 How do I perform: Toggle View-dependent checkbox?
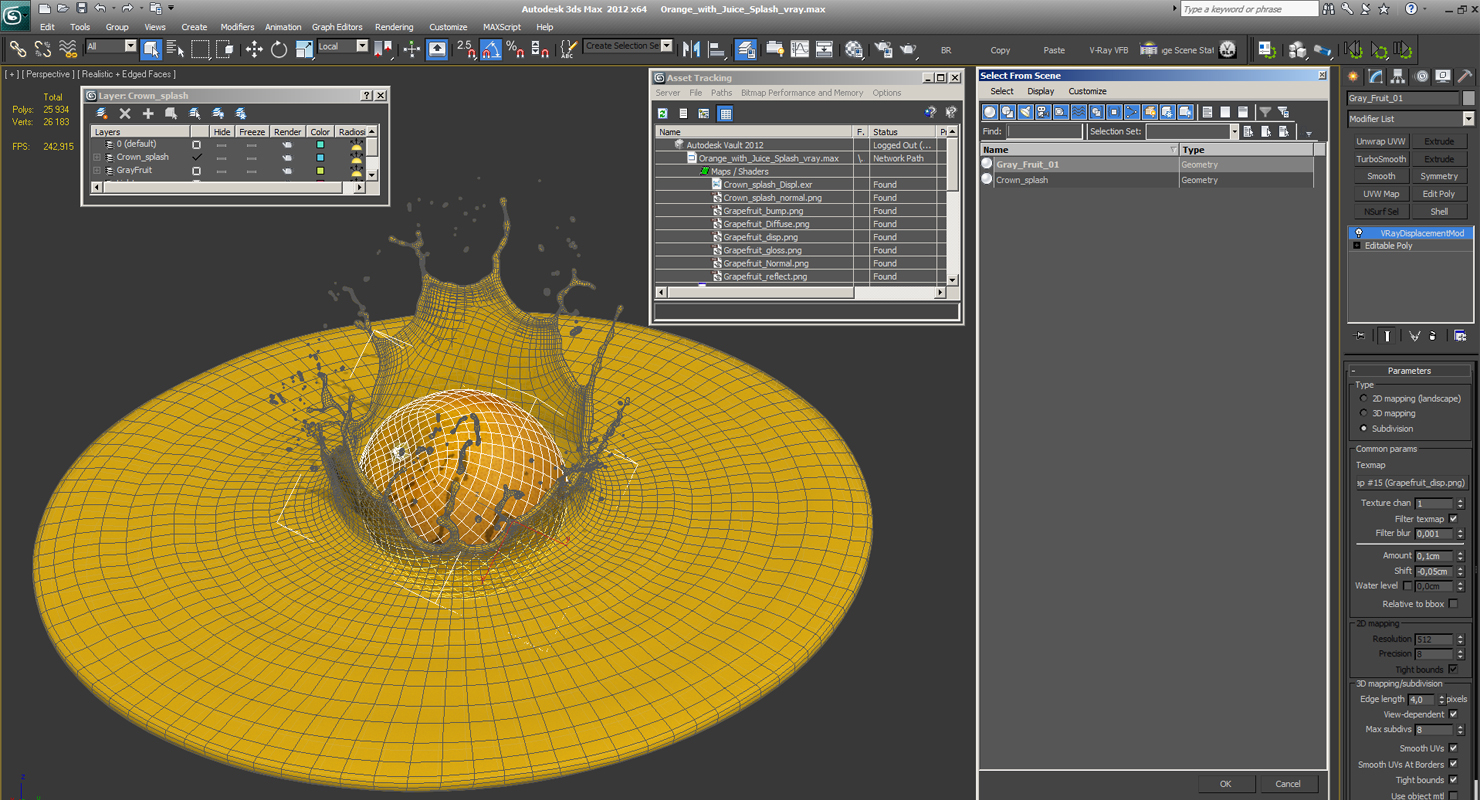(1454, 714)
